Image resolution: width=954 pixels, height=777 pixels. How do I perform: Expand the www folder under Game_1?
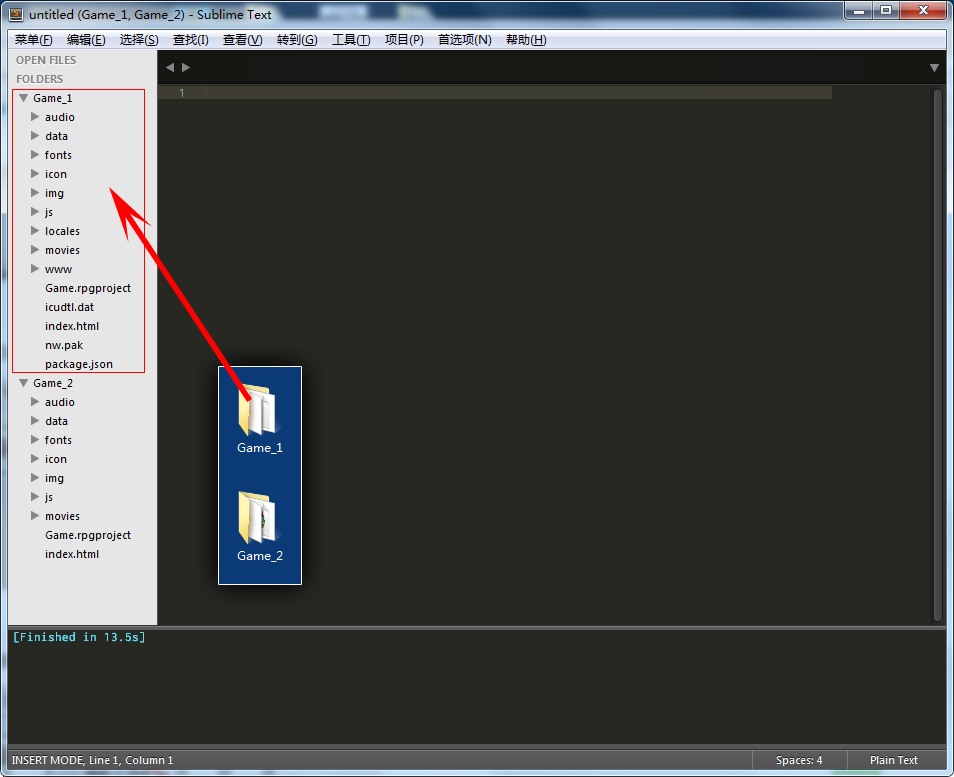click(x=35, y=268)
